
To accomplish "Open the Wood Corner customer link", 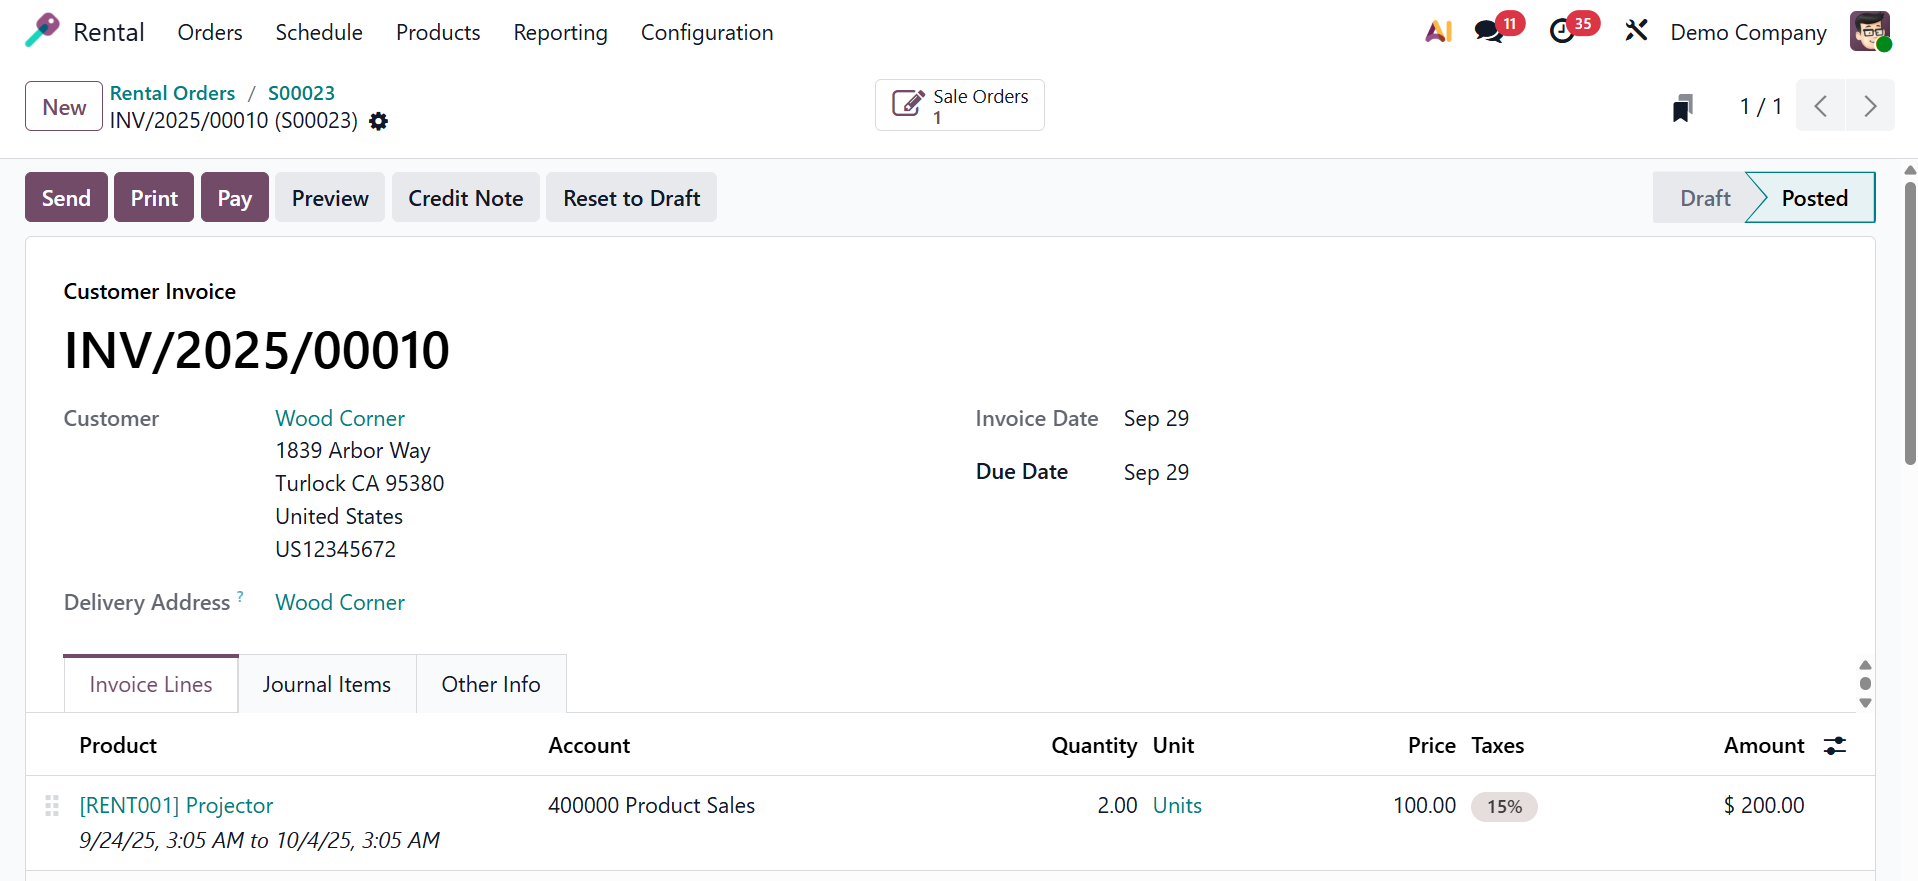I will point(340,418).
